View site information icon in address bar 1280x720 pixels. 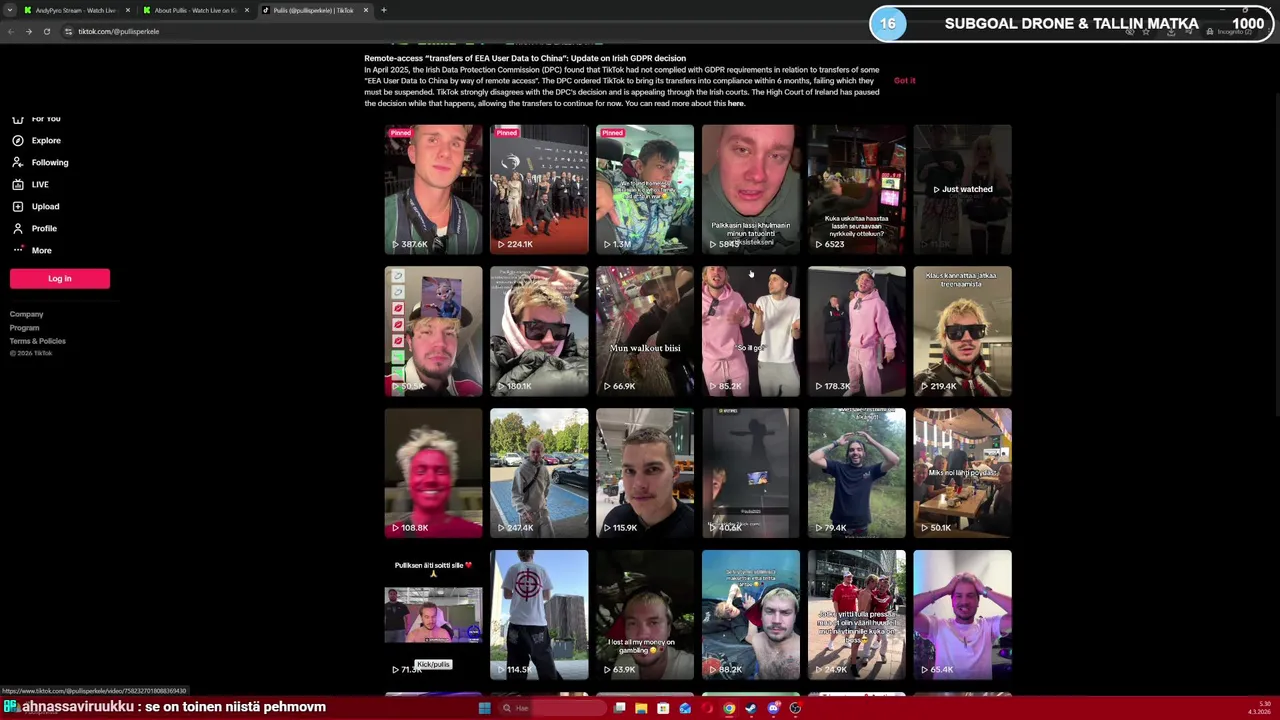[x=68, y=31]
